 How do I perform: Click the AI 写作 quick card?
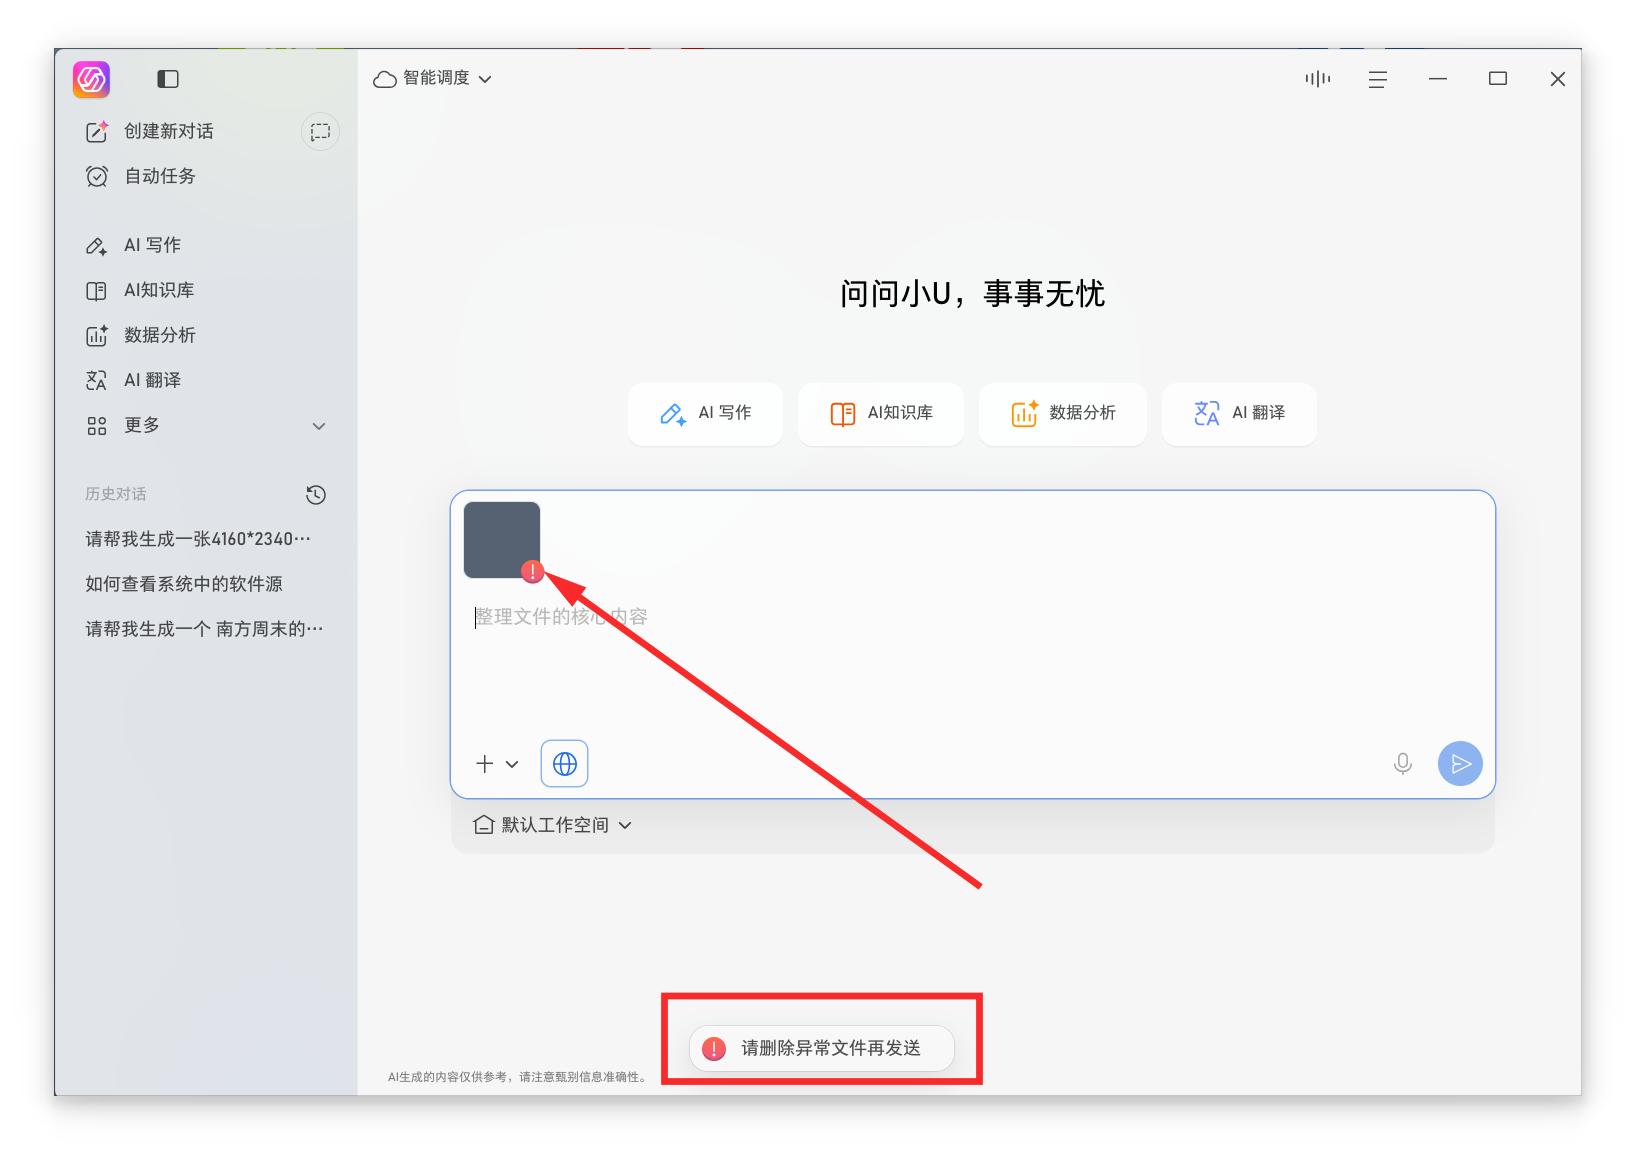tap(705, 414)
